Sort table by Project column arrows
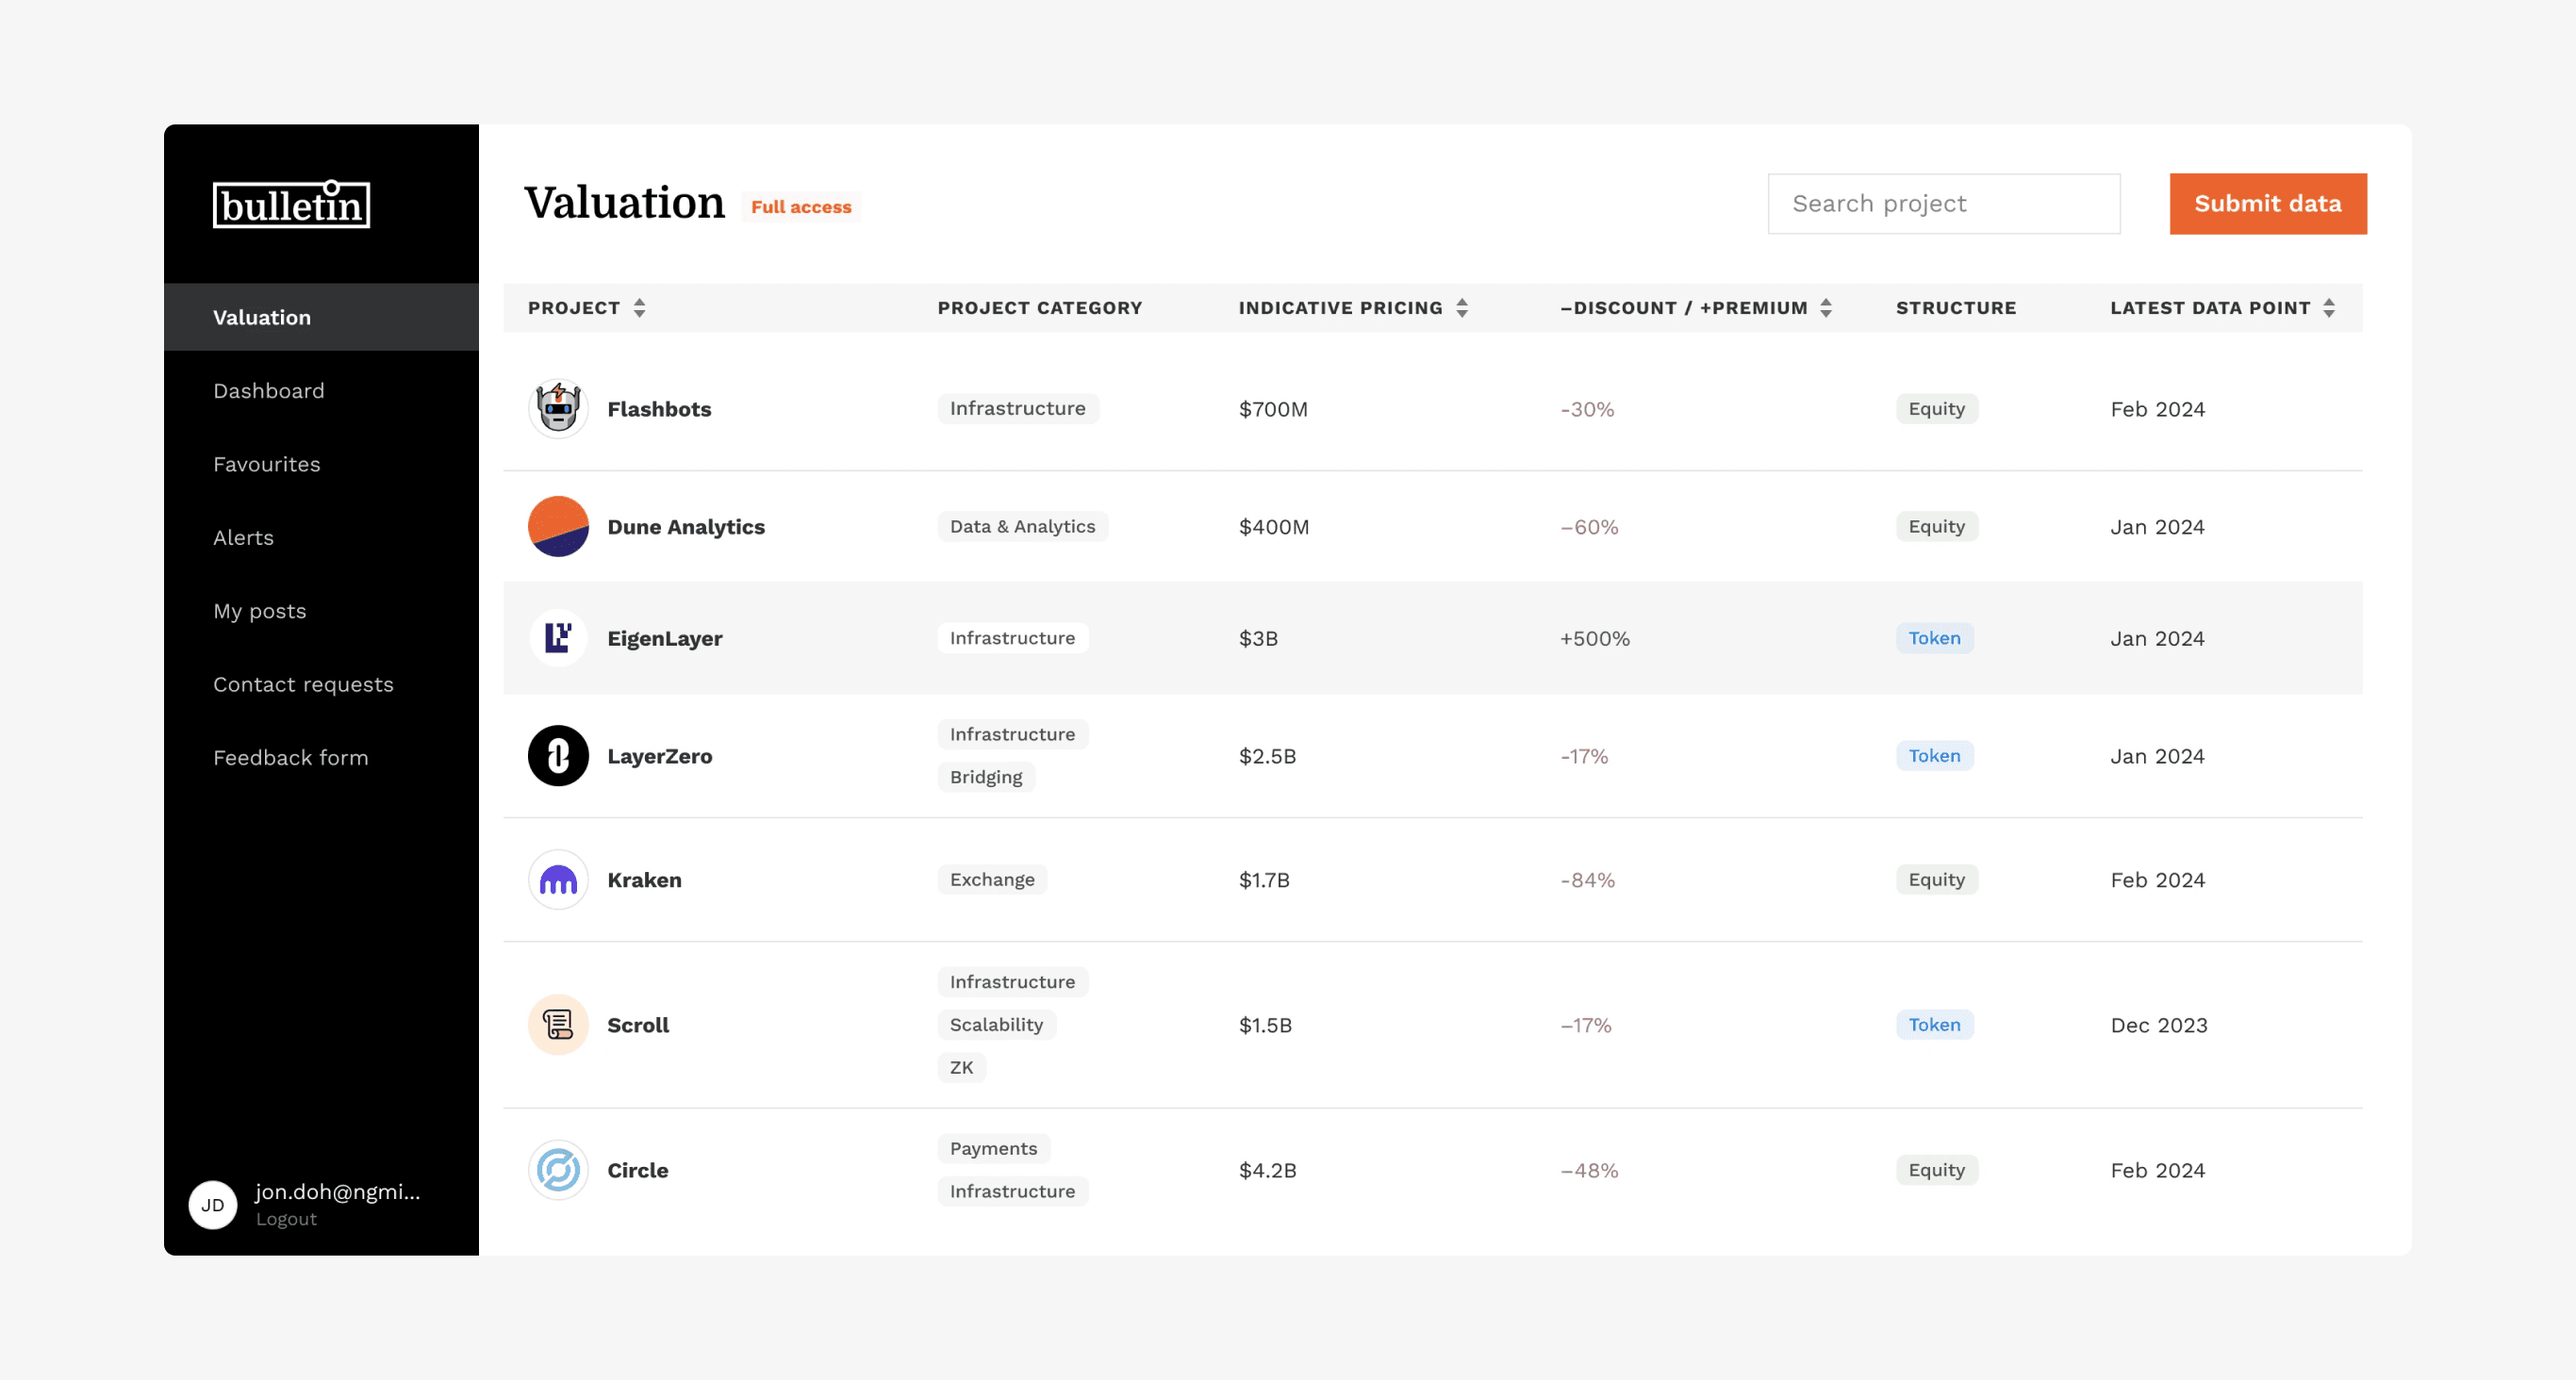 (640, 308)
